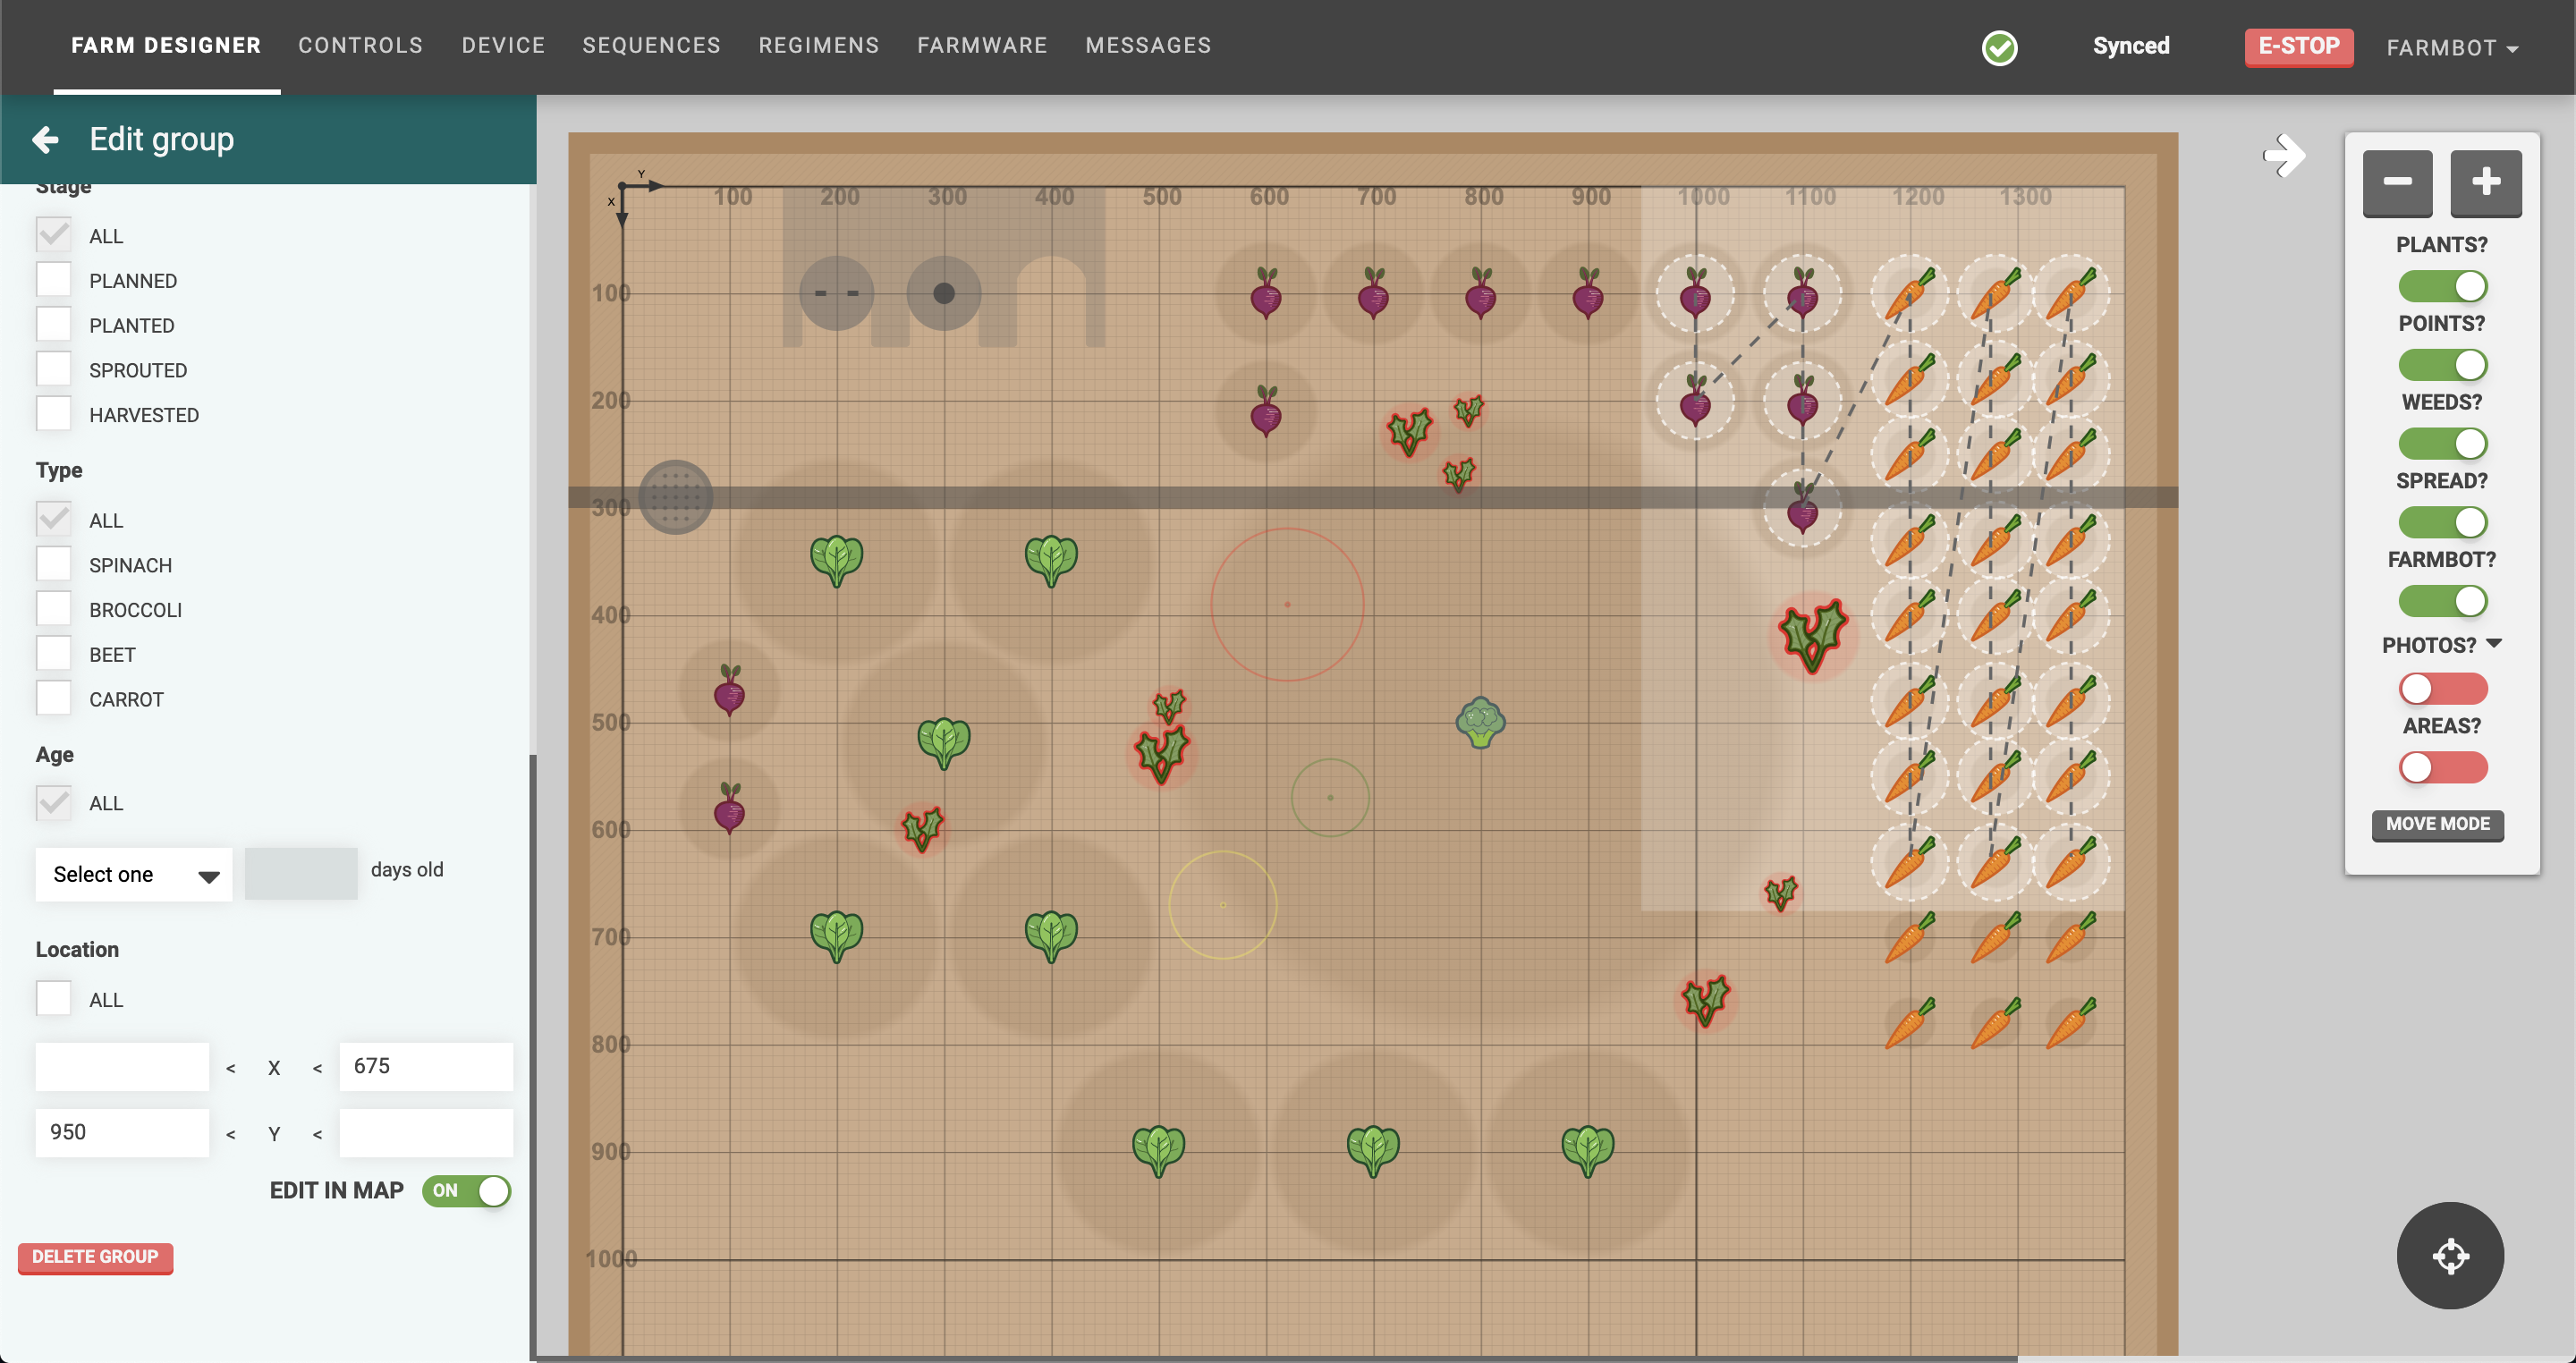Select a spinach plant icon on the map

click(x=838, y=561)
